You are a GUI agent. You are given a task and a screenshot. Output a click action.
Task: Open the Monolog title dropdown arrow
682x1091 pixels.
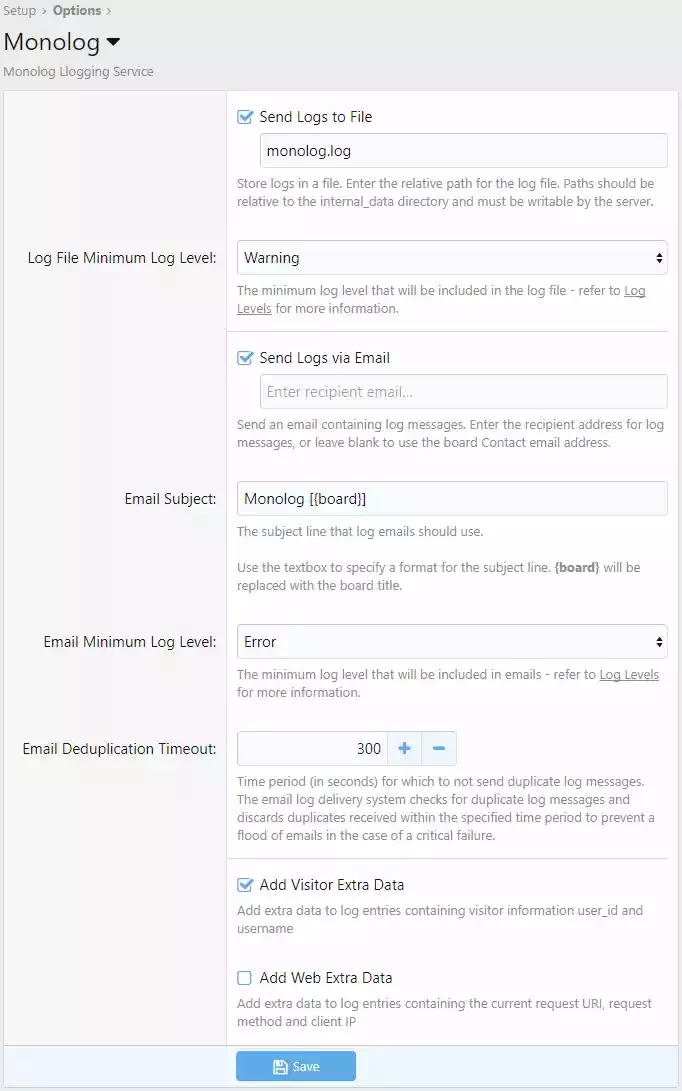pyautogui.click(x=113, y=42)
